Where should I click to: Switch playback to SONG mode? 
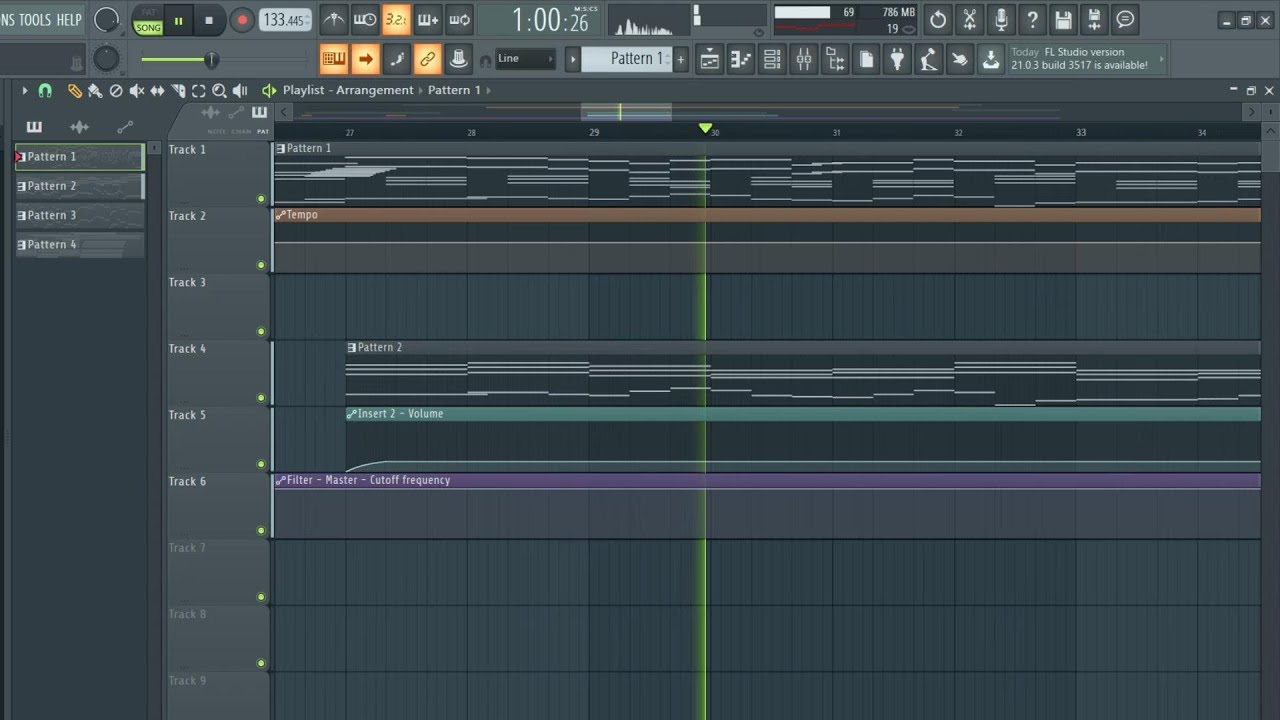148,27
